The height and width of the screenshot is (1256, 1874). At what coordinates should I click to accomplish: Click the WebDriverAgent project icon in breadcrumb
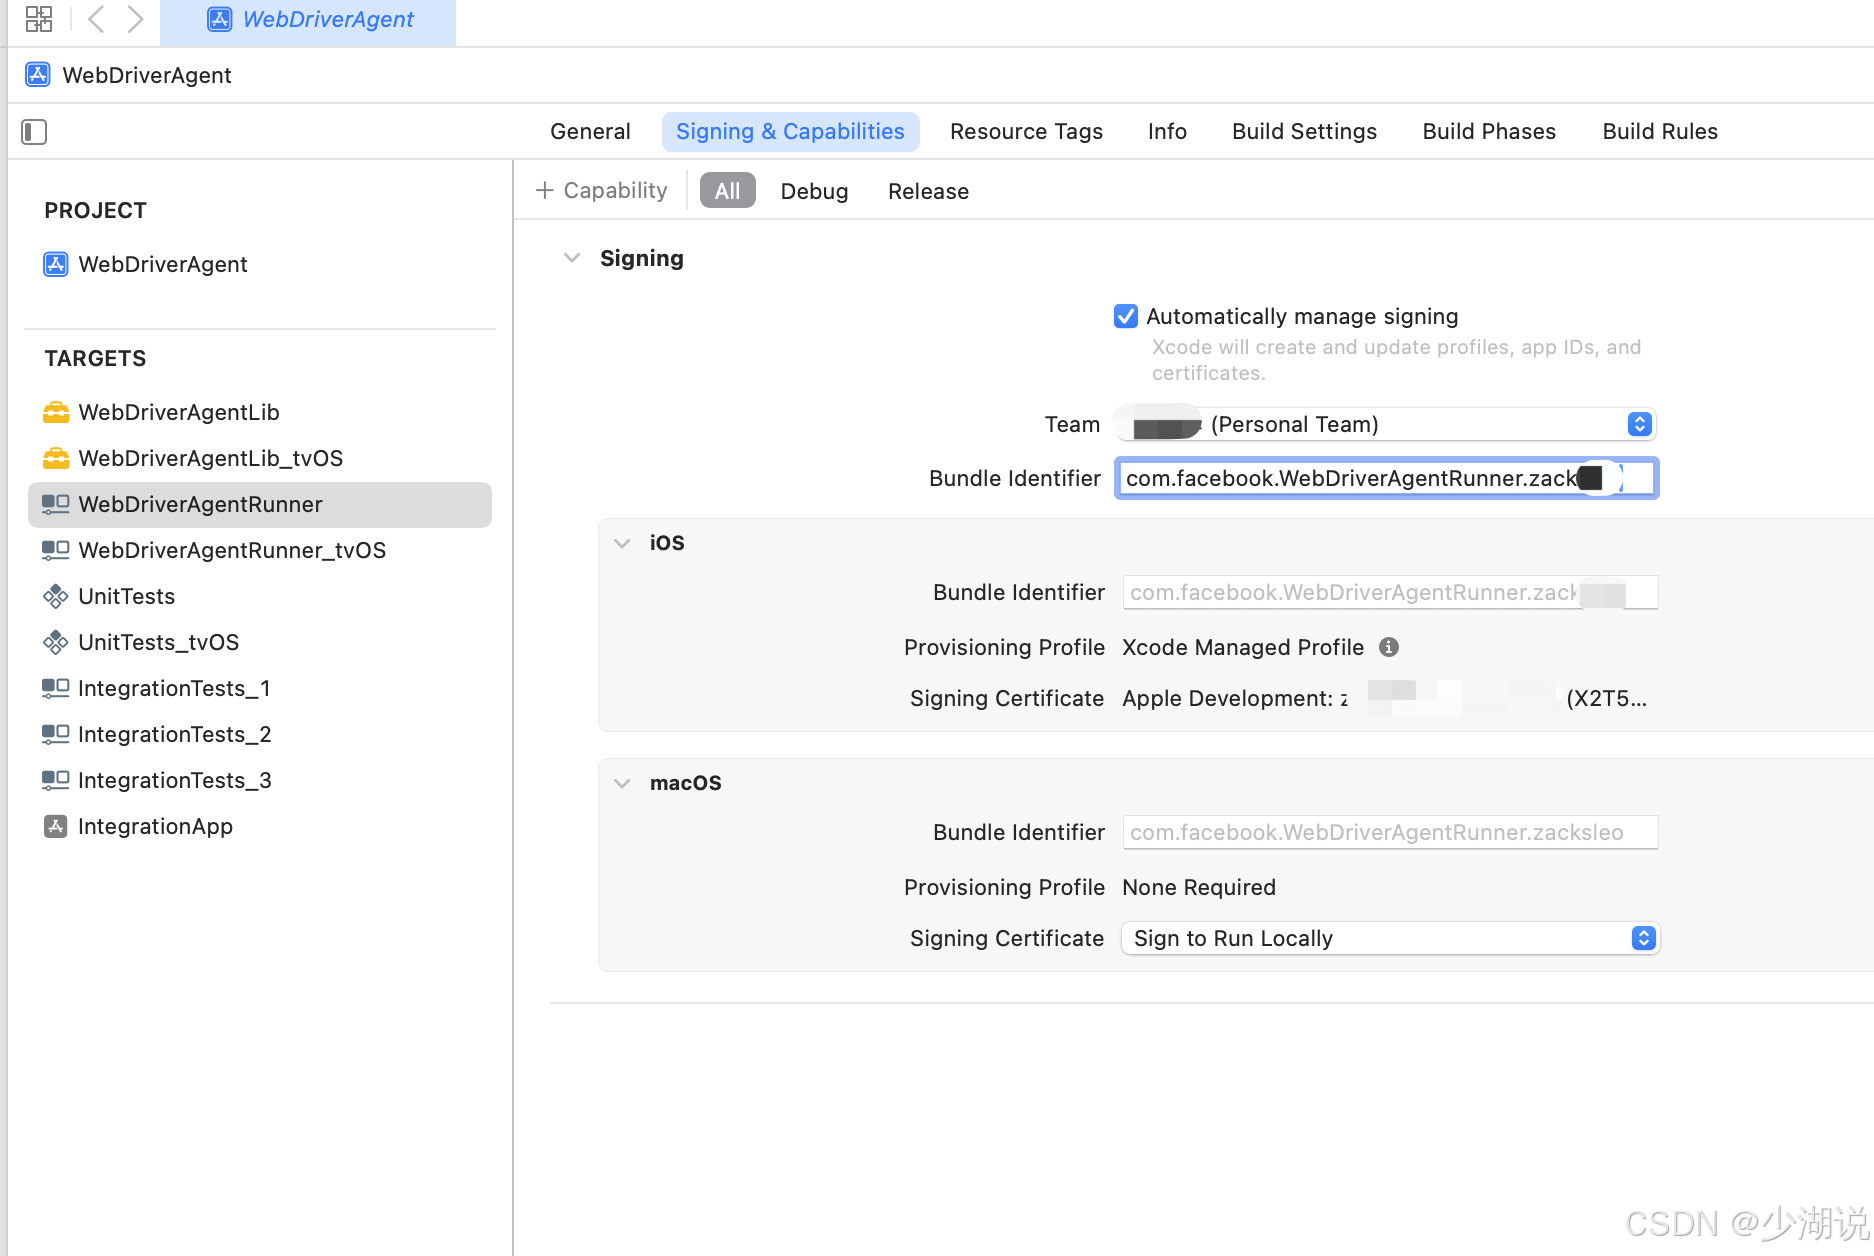[38, 75]
